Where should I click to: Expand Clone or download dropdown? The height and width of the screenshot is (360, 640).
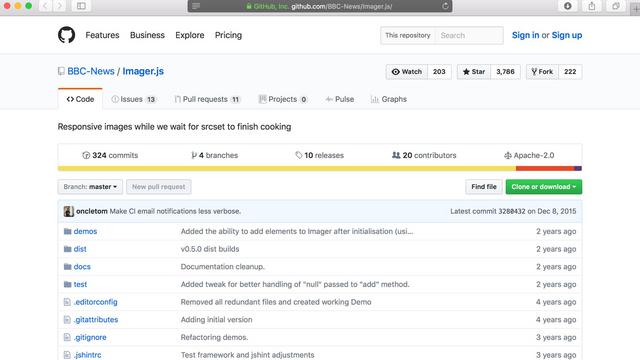(544, 187)
